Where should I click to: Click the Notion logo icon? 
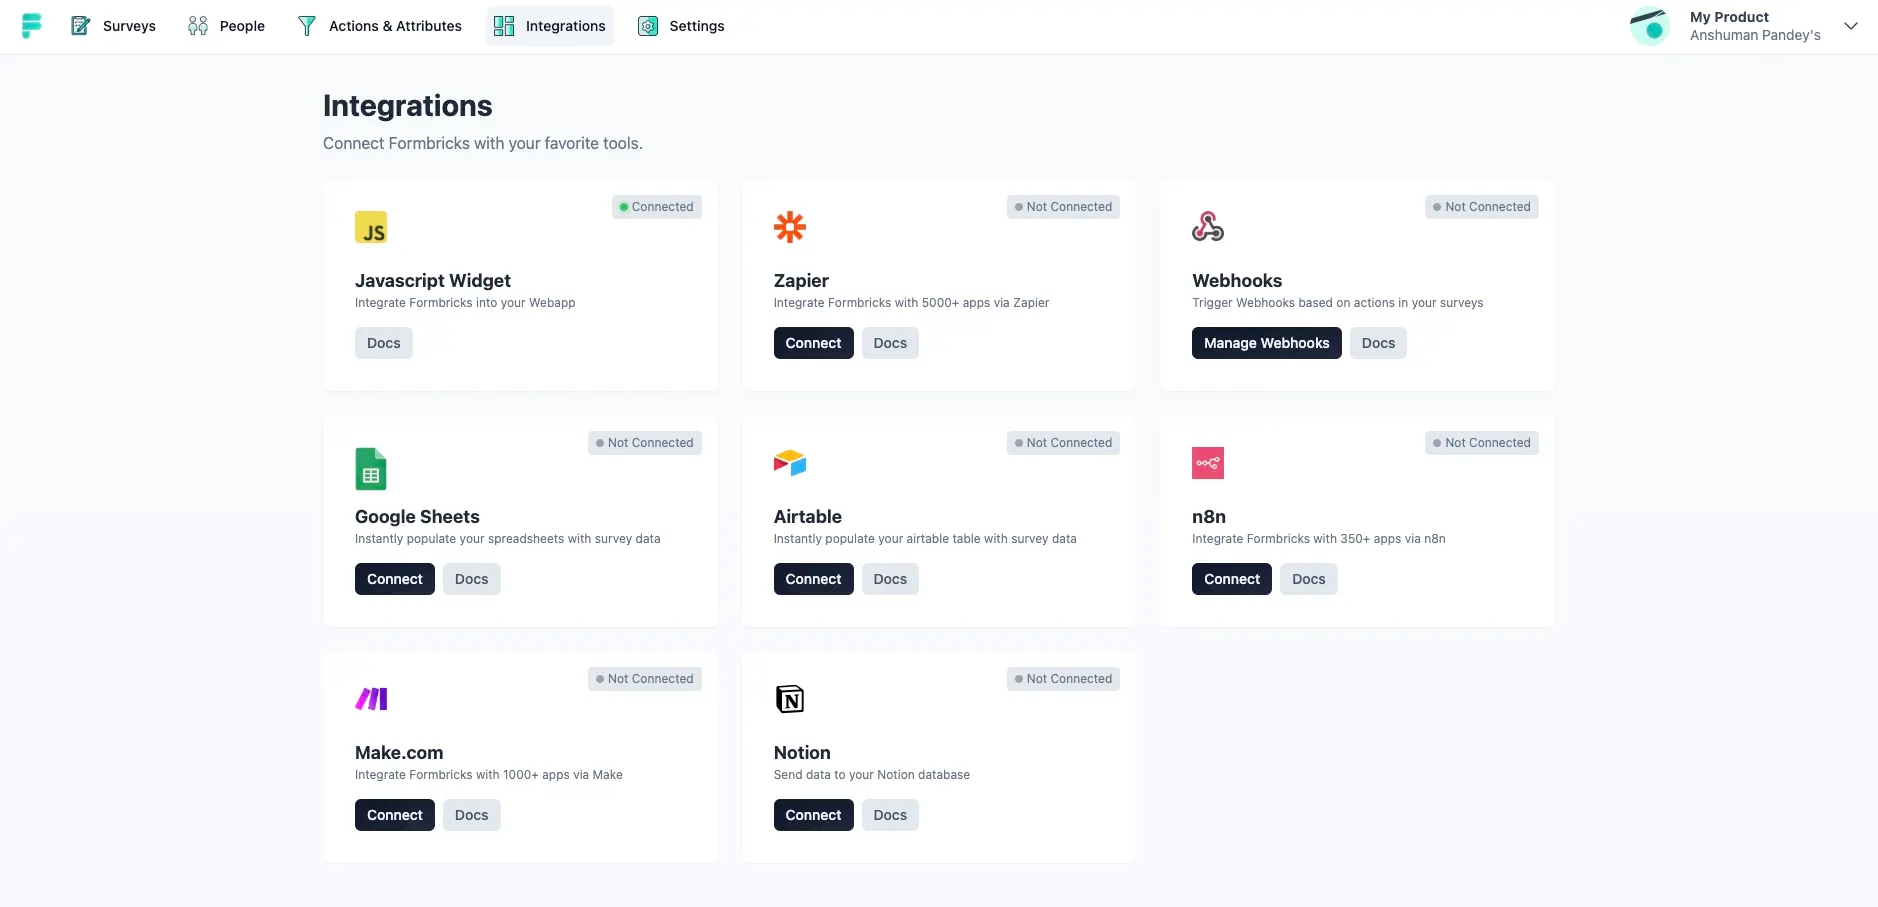point(790,699)
